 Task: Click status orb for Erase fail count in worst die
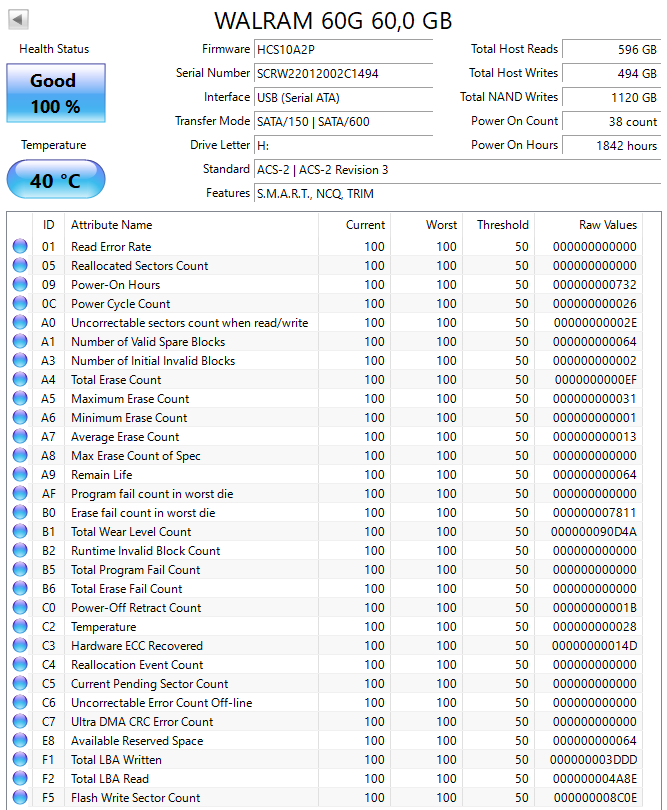click(20, 512)
